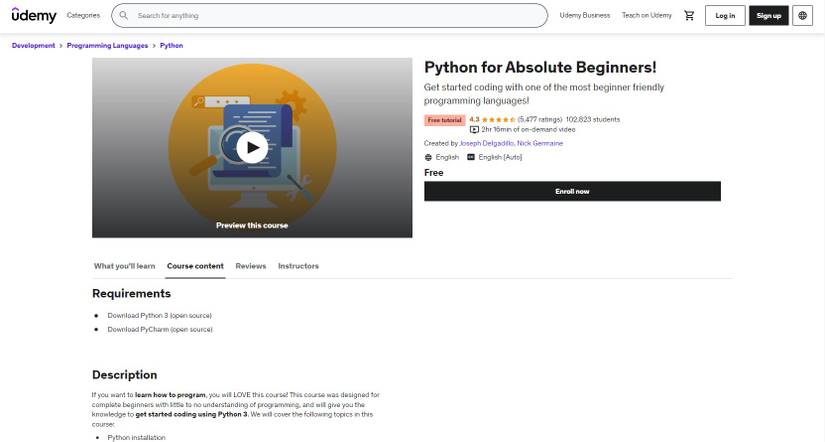This screenshot has width=825, height=442.
Task: Click the on-demand video icon
Action: (x=474, y=129)
